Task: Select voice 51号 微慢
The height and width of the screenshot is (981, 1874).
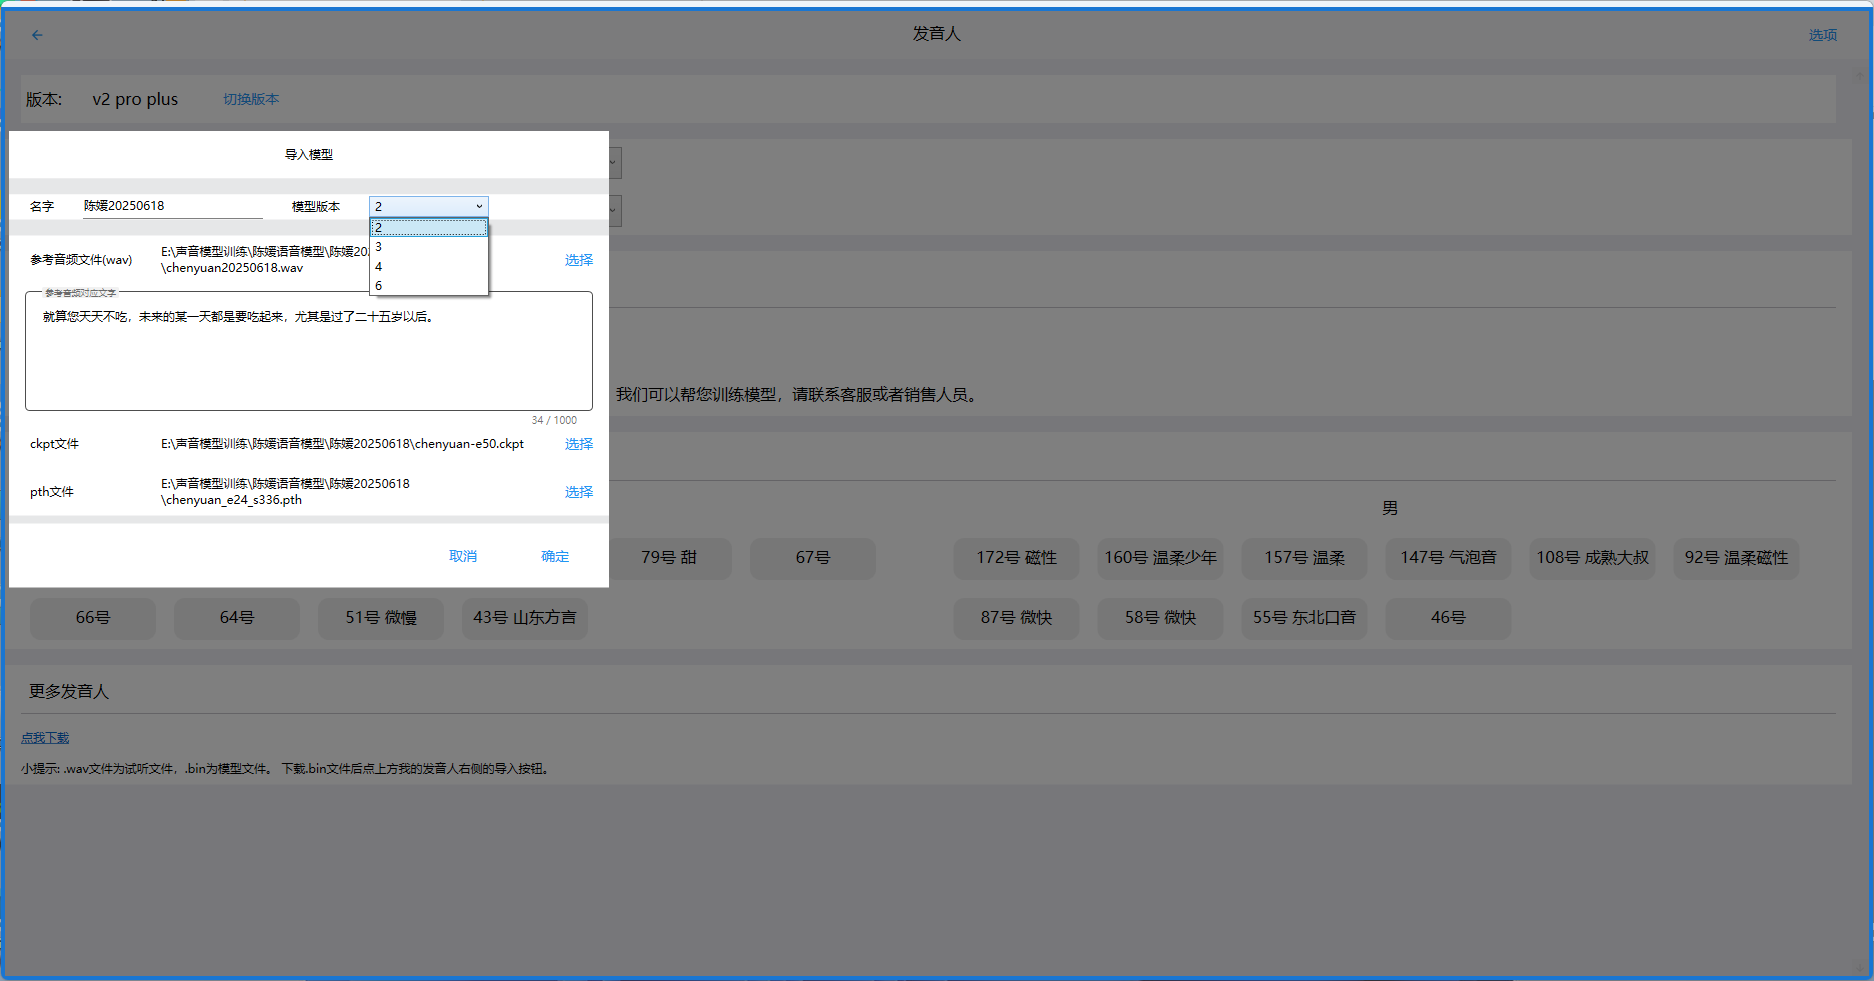Action: [x=381, y=618]
